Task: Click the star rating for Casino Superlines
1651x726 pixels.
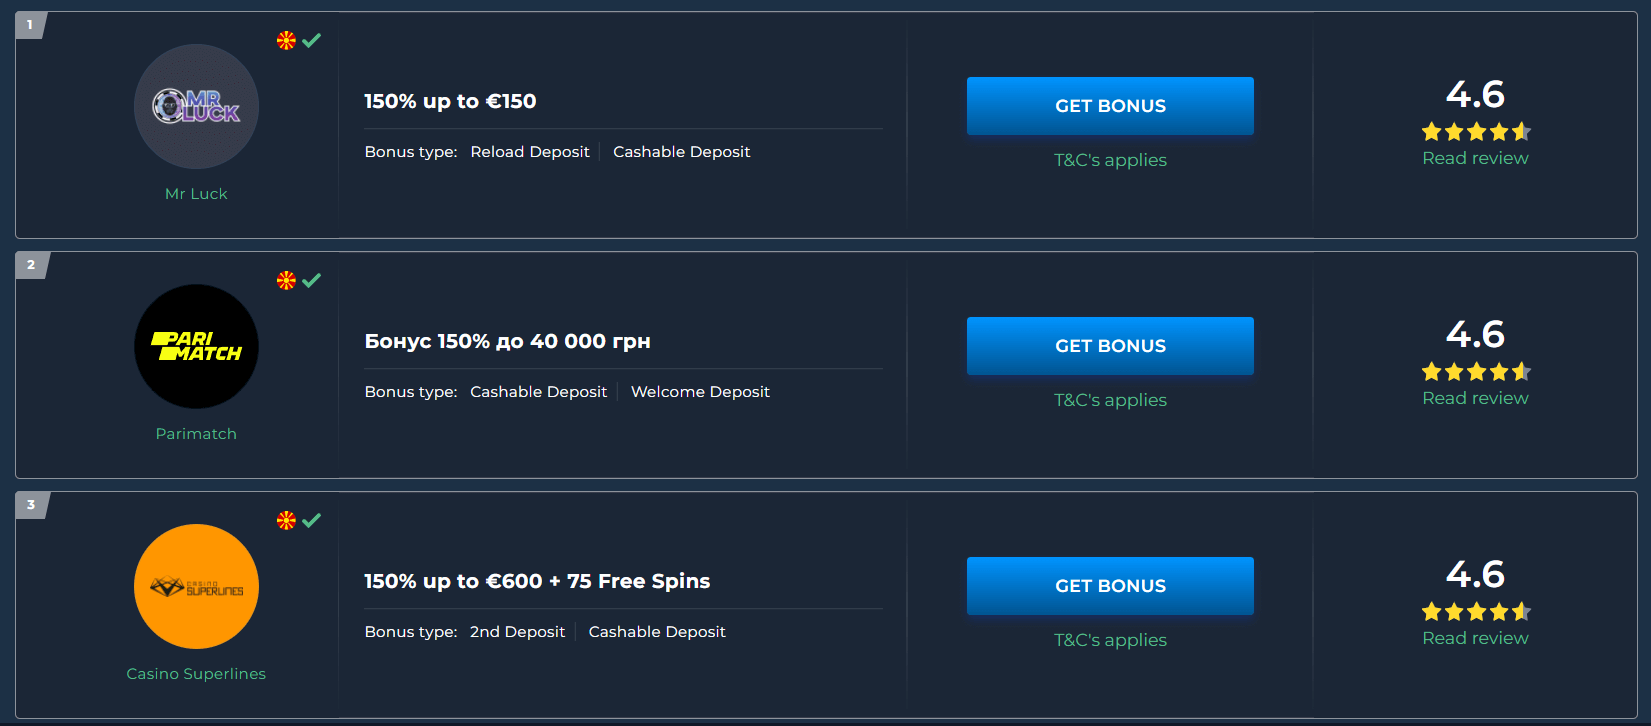Action: pos(1476,611)
